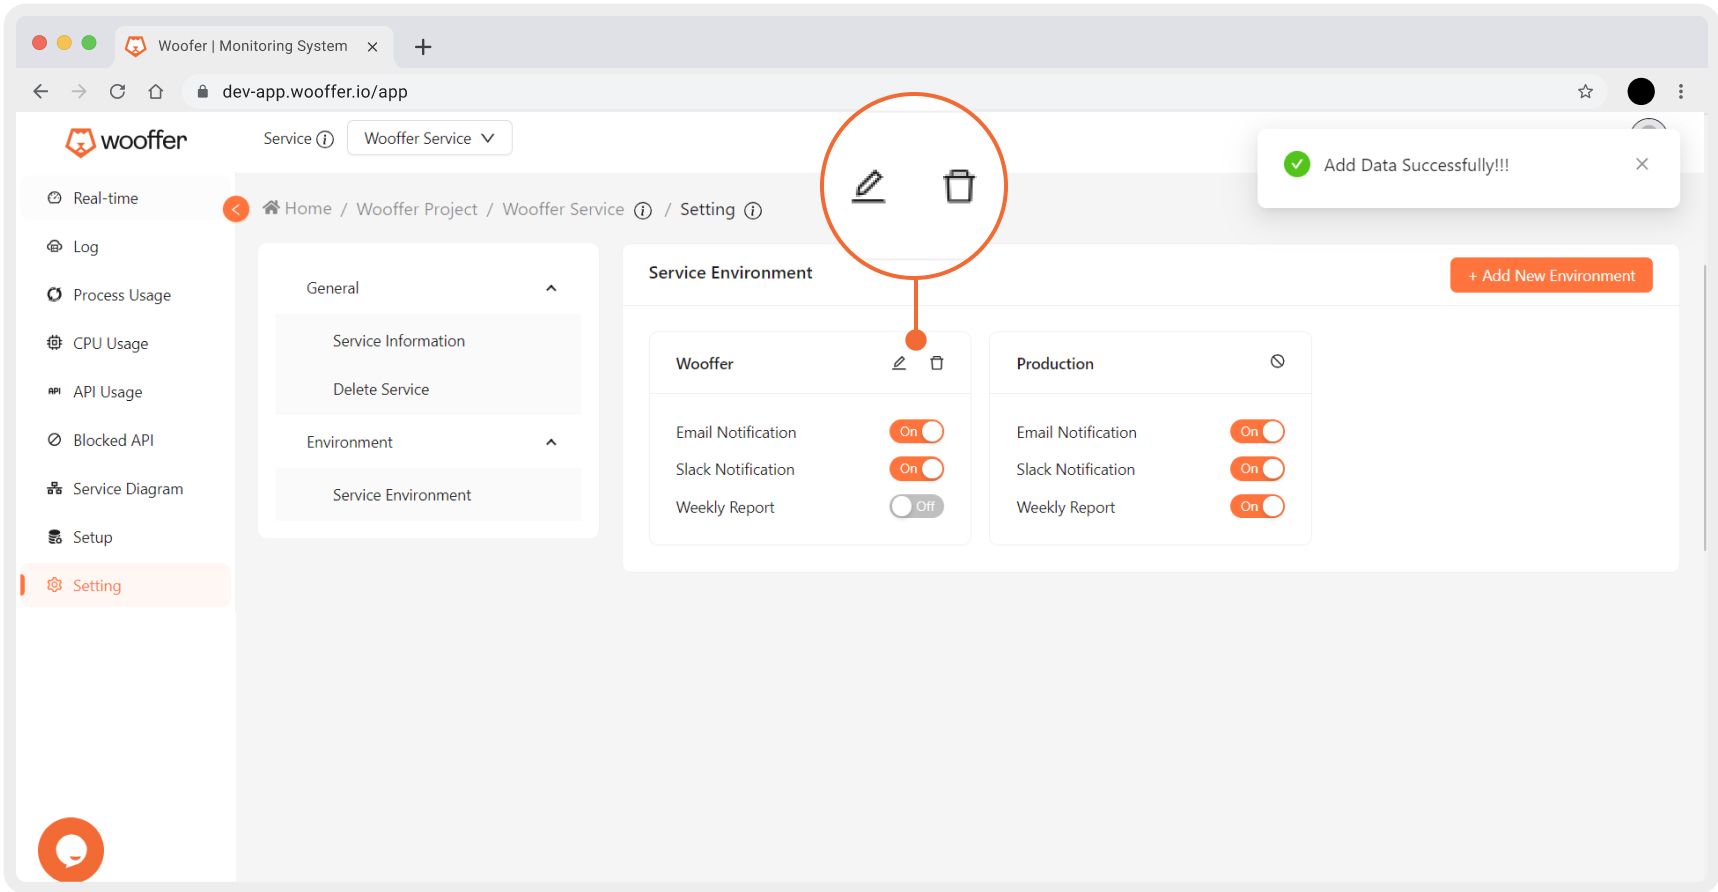The width and height of the screenshot is (1718, 892).
Task: Toggle Wooffer Slack Notification switch
Action: pyautogui.click(x=917, y=468)
